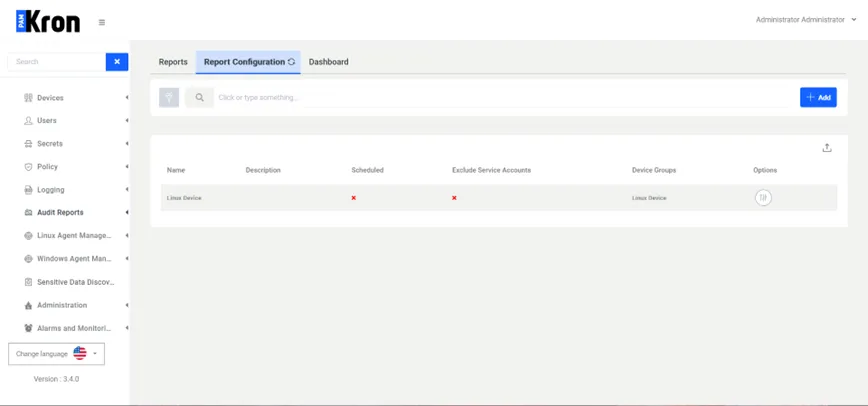
Task: Click the Exclude Service Accounts header
Action: [492, 170]
